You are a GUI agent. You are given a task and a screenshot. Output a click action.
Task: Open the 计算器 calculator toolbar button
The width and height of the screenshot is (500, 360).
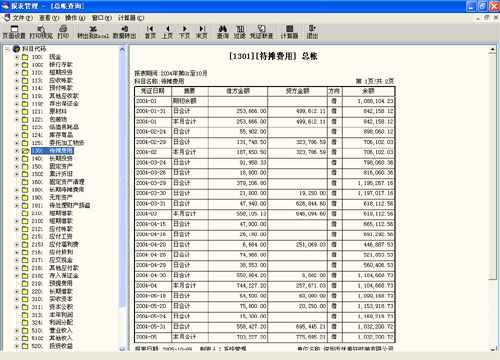pyautogui.click(x=289, y=32)
